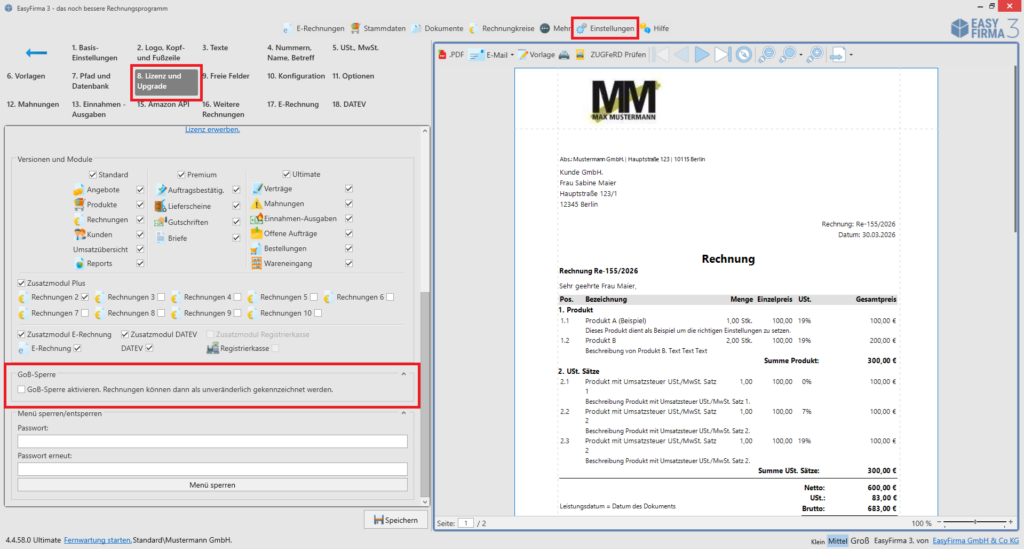This screenshot has height=549, width=1024.
Task: Open the E-Rechnungen menu
Action: 313,29
